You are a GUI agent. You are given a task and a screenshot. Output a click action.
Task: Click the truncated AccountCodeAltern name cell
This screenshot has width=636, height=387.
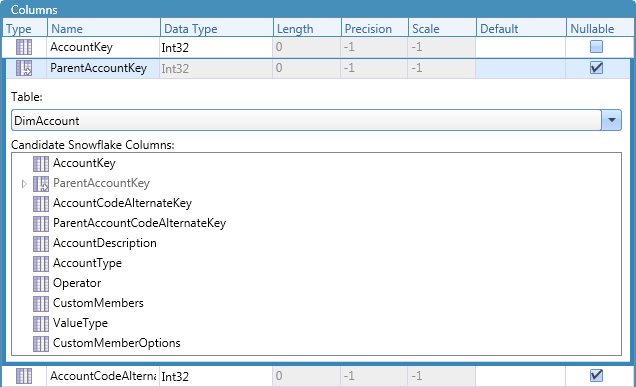coord(103,376)
